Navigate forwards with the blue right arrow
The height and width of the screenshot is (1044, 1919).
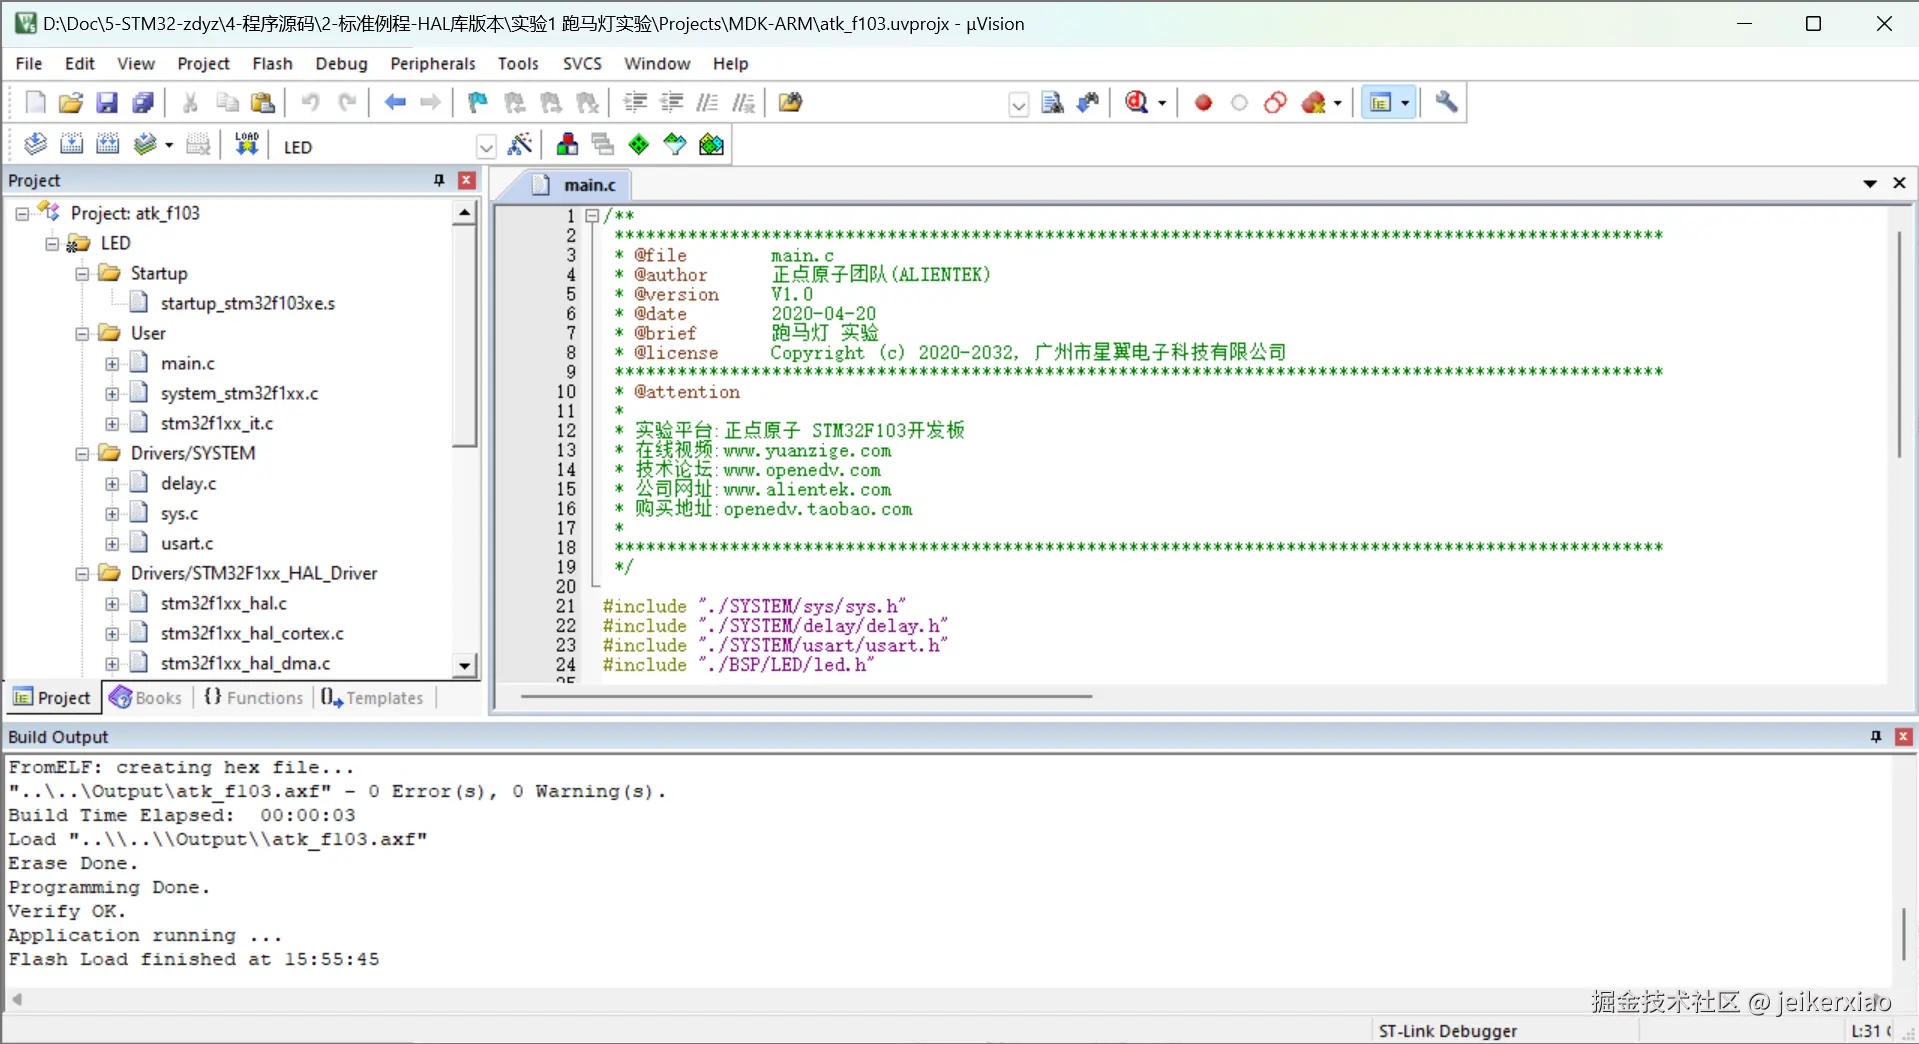(x=431, y=103)
